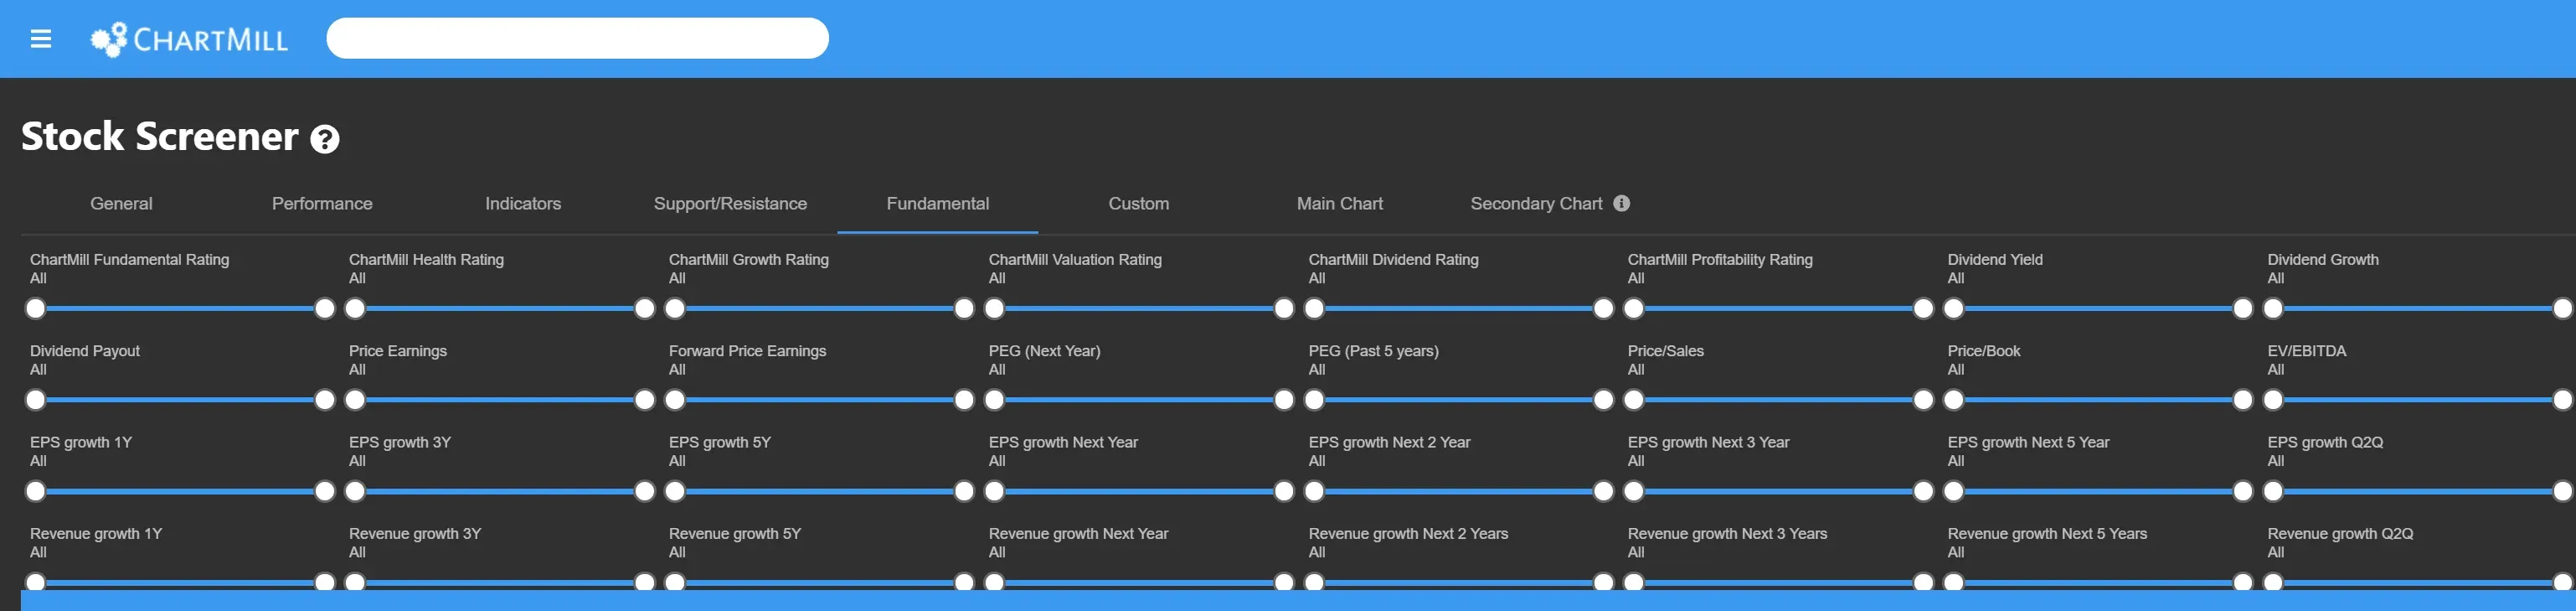The height and width of the screenshot is (611, 2576).
Task: Open the hamburger menu
Action: [x=41, y=39]
